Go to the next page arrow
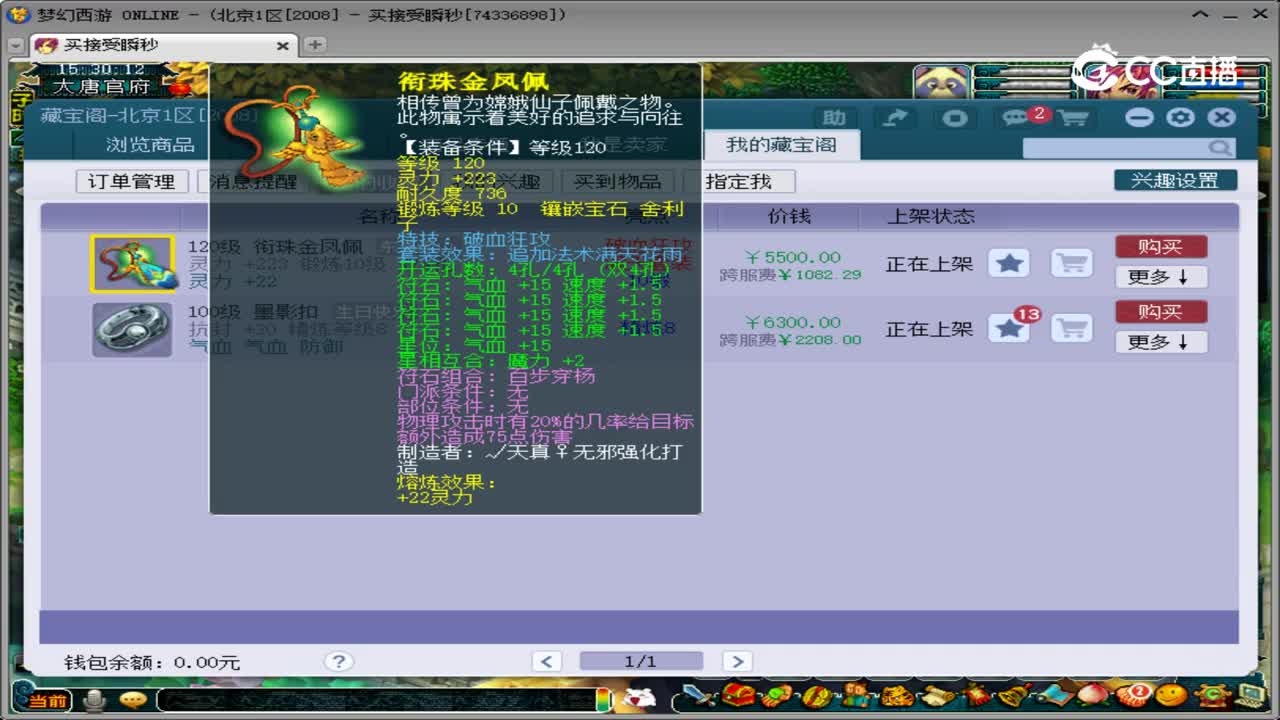This screenshot has height=720, width=1280. [x=736, y=661]
